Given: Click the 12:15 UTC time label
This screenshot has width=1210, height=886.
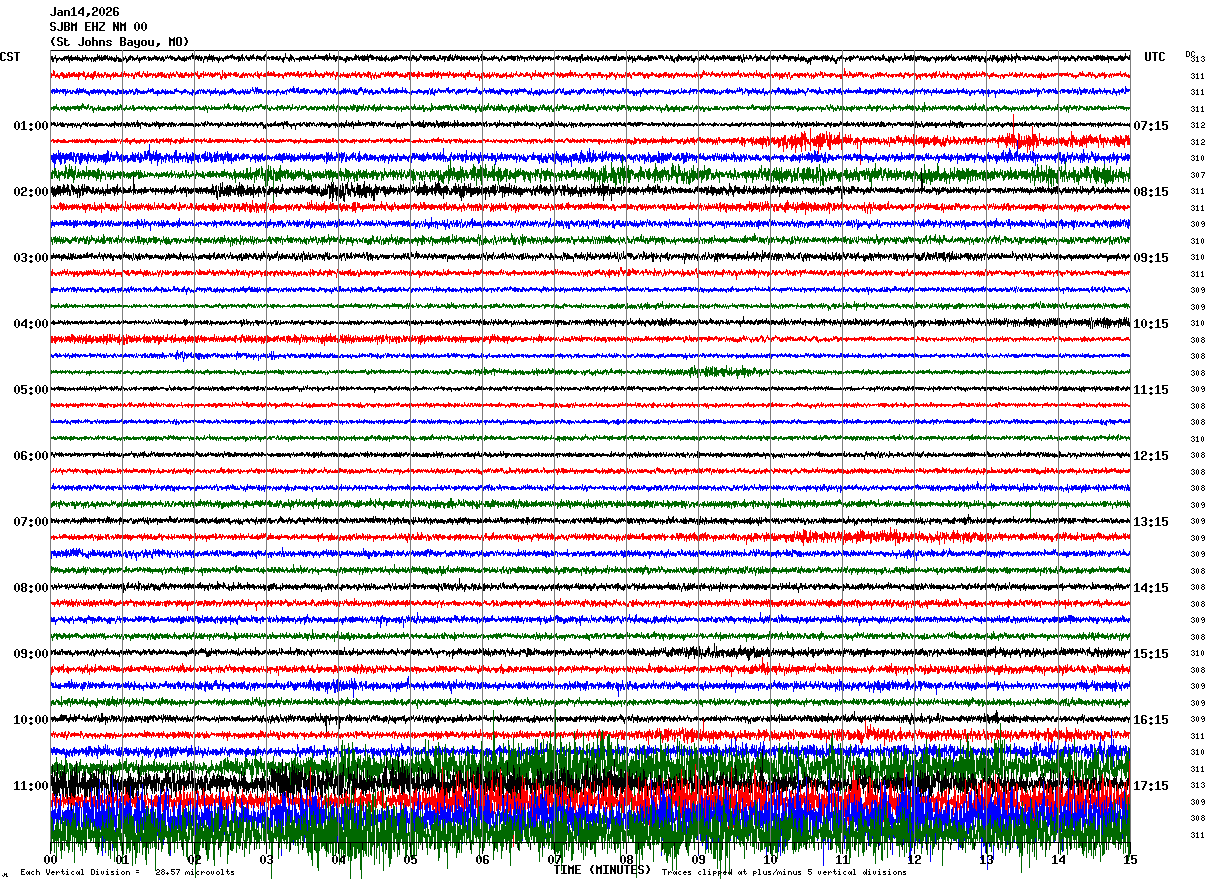Looking at the screenshot, I should 1151,456.
